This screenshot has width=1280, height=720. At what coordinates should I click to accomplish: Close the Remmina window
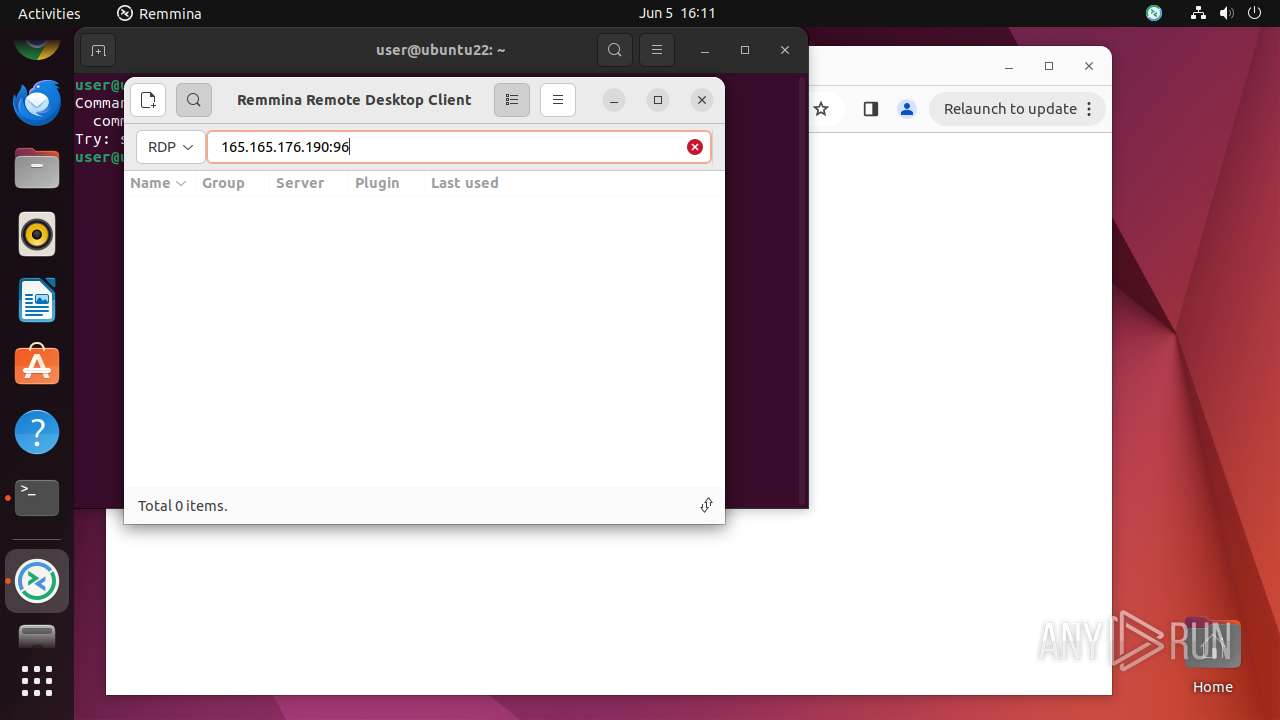pyautogui.click(x=702, y=100)
